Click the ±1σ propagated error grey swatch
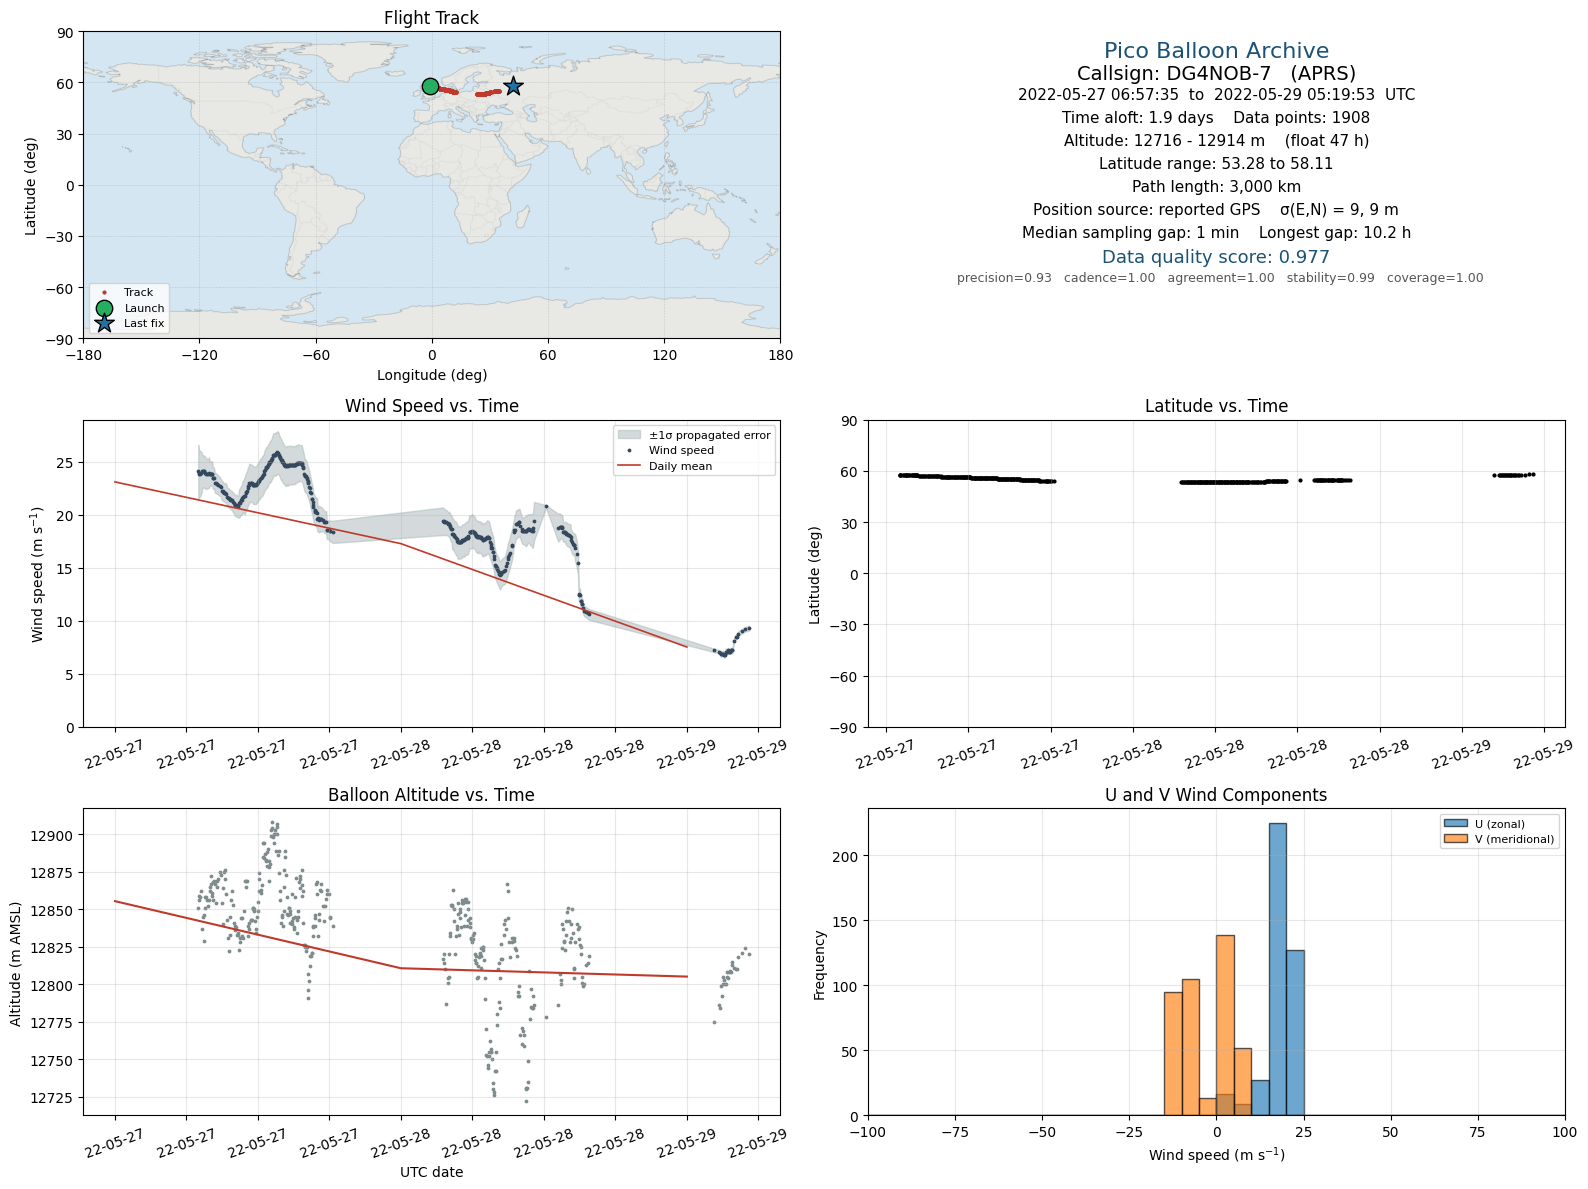Screen dimensions: 1588x1189 (x=629, y=435)
